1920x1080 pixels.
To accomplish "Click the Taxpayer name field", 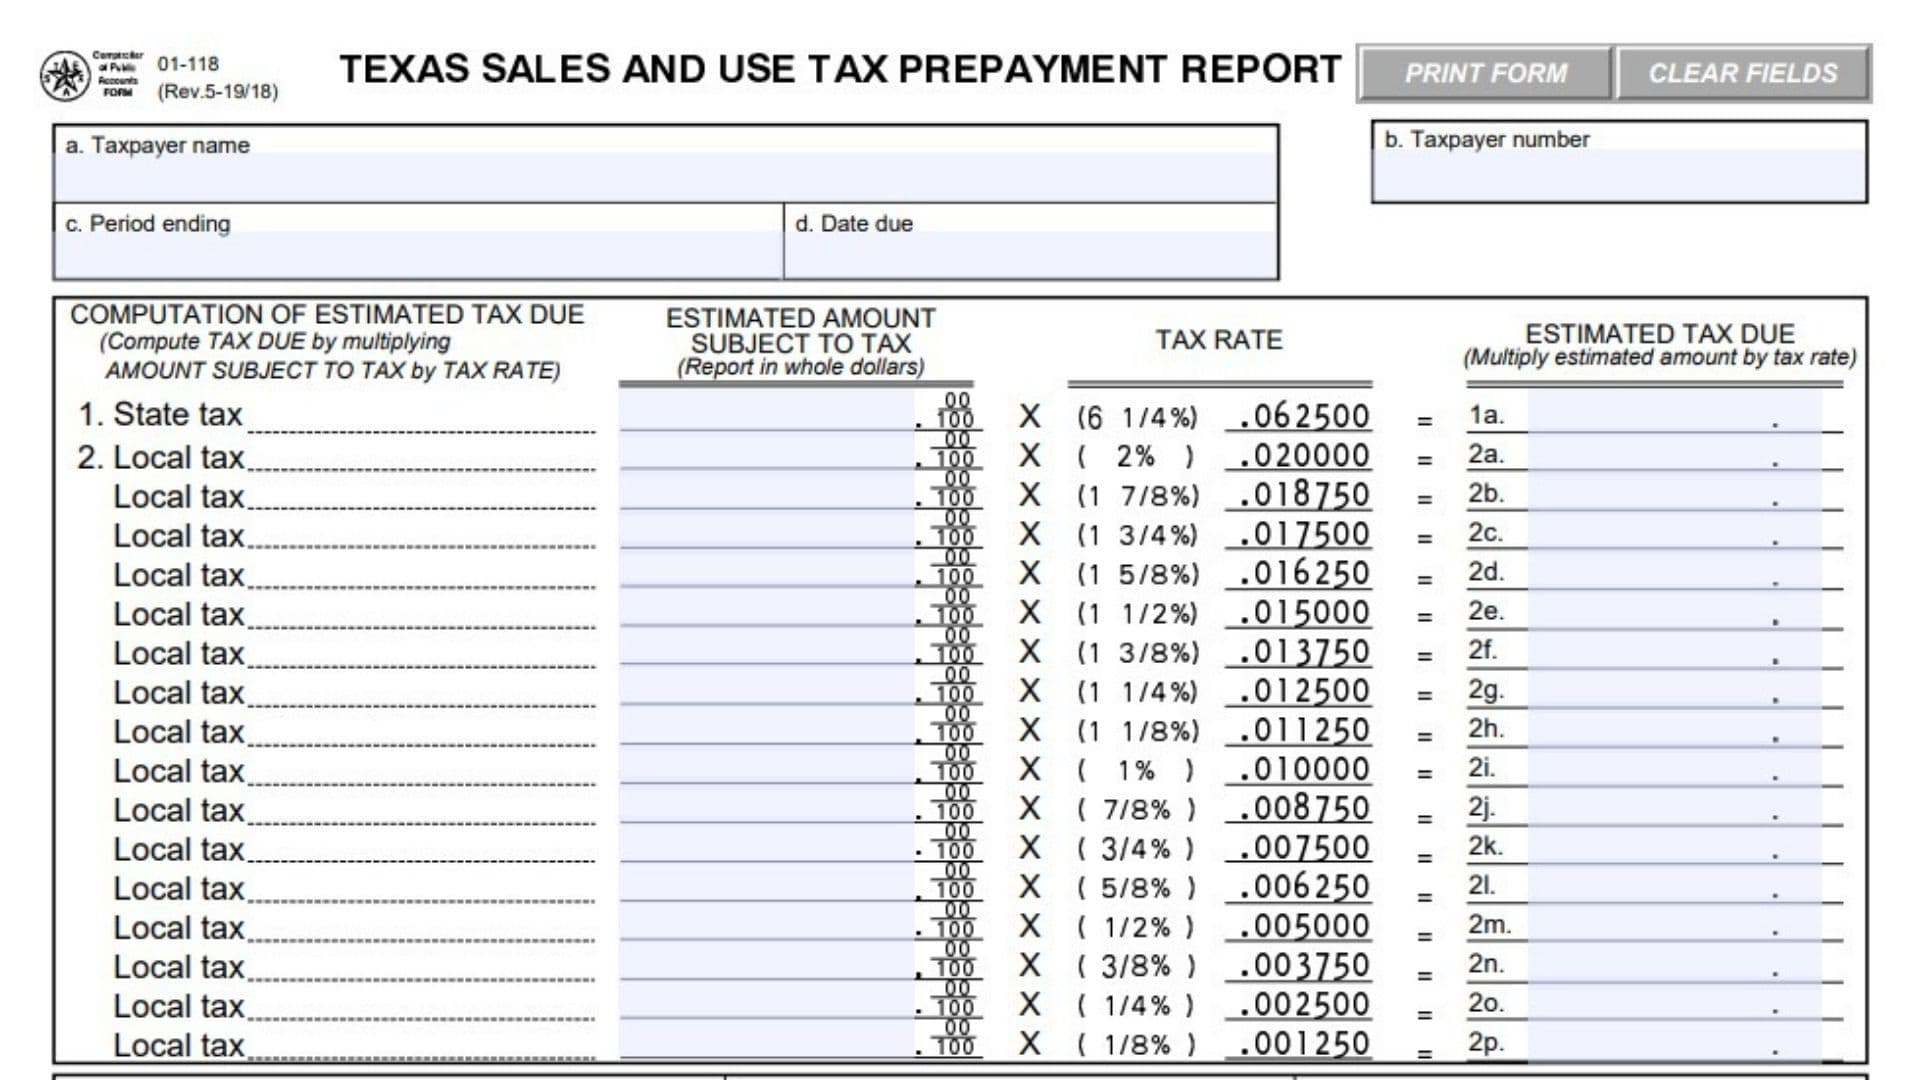I will (666, 175).
